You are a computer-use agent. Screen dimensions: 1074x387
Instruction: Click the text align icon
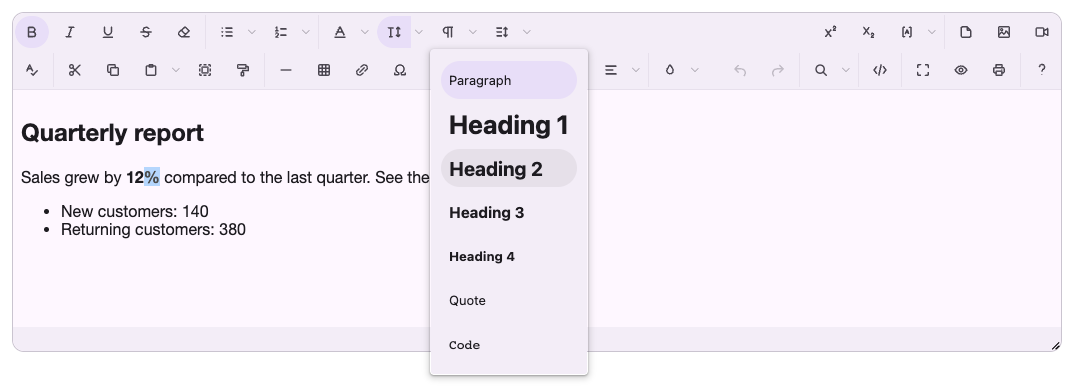click(x=610, y=70)
